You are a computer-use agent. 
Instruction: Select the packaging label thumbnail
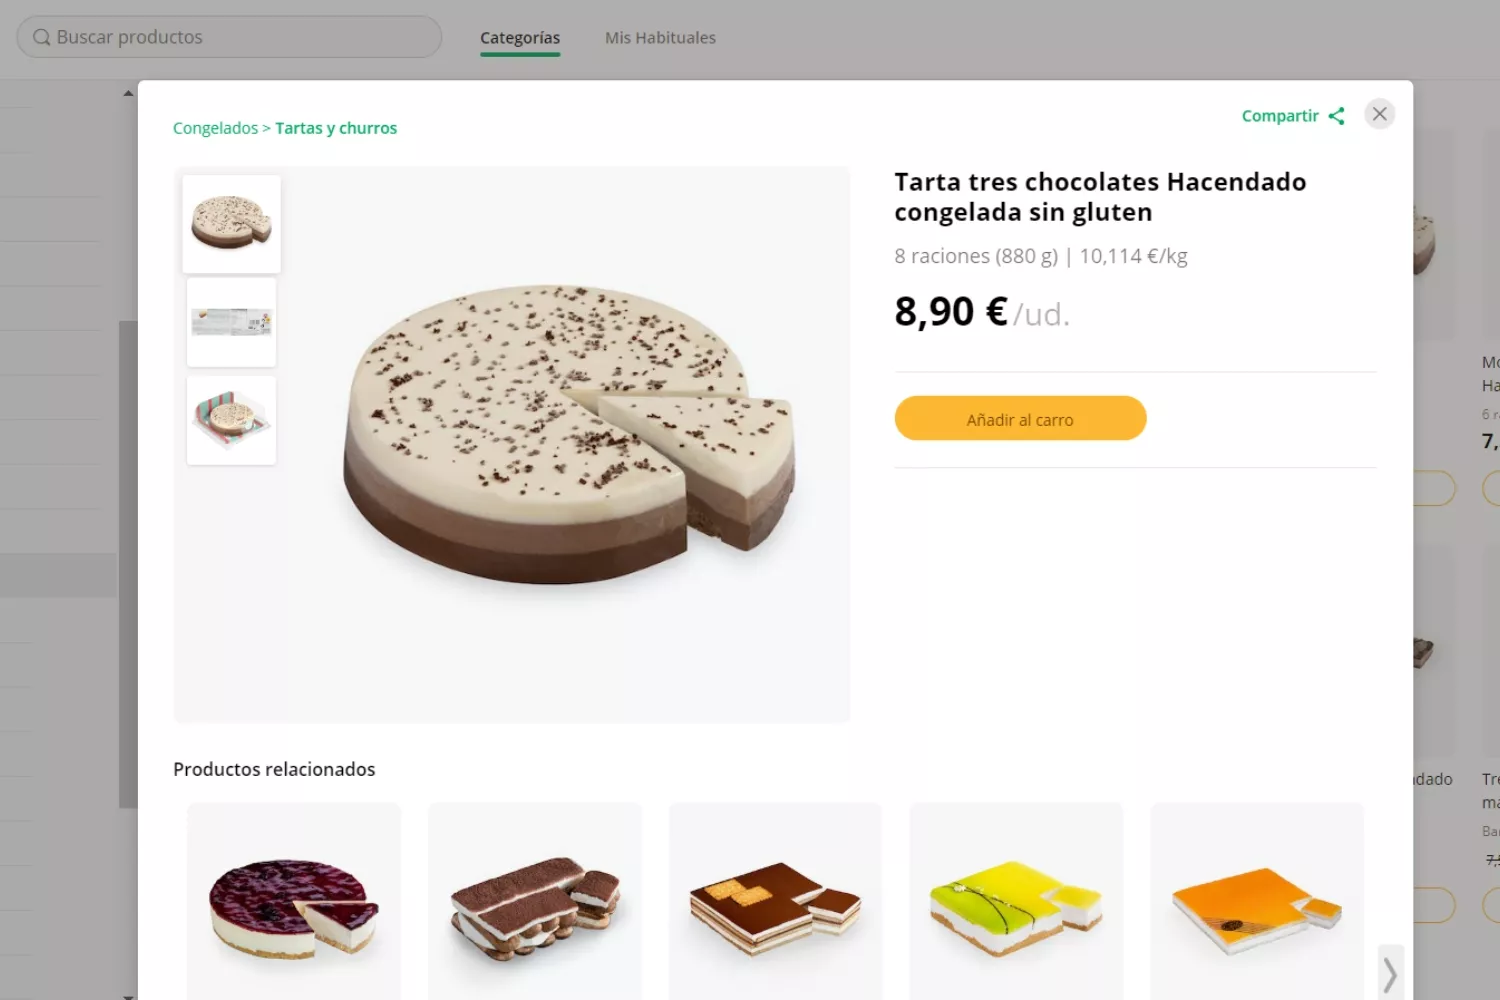click(231, 322)
